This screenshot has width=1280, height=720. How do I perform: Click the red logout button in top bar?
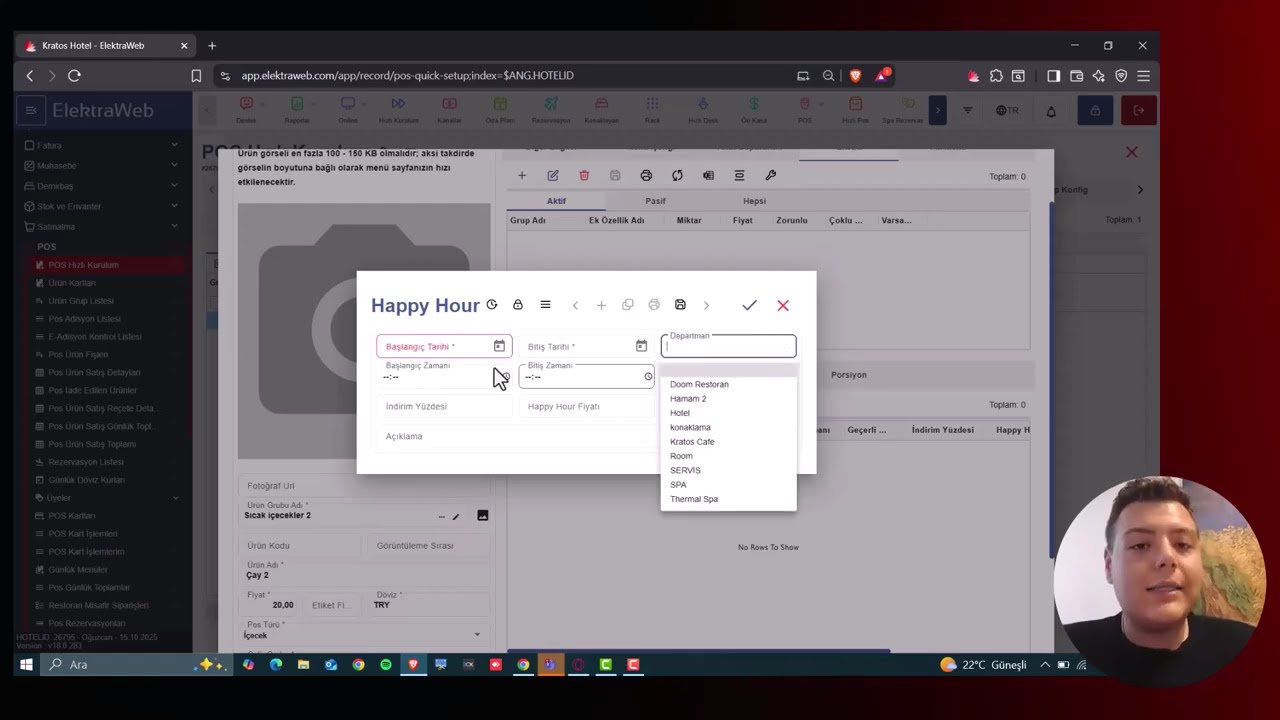(1138, 110)
